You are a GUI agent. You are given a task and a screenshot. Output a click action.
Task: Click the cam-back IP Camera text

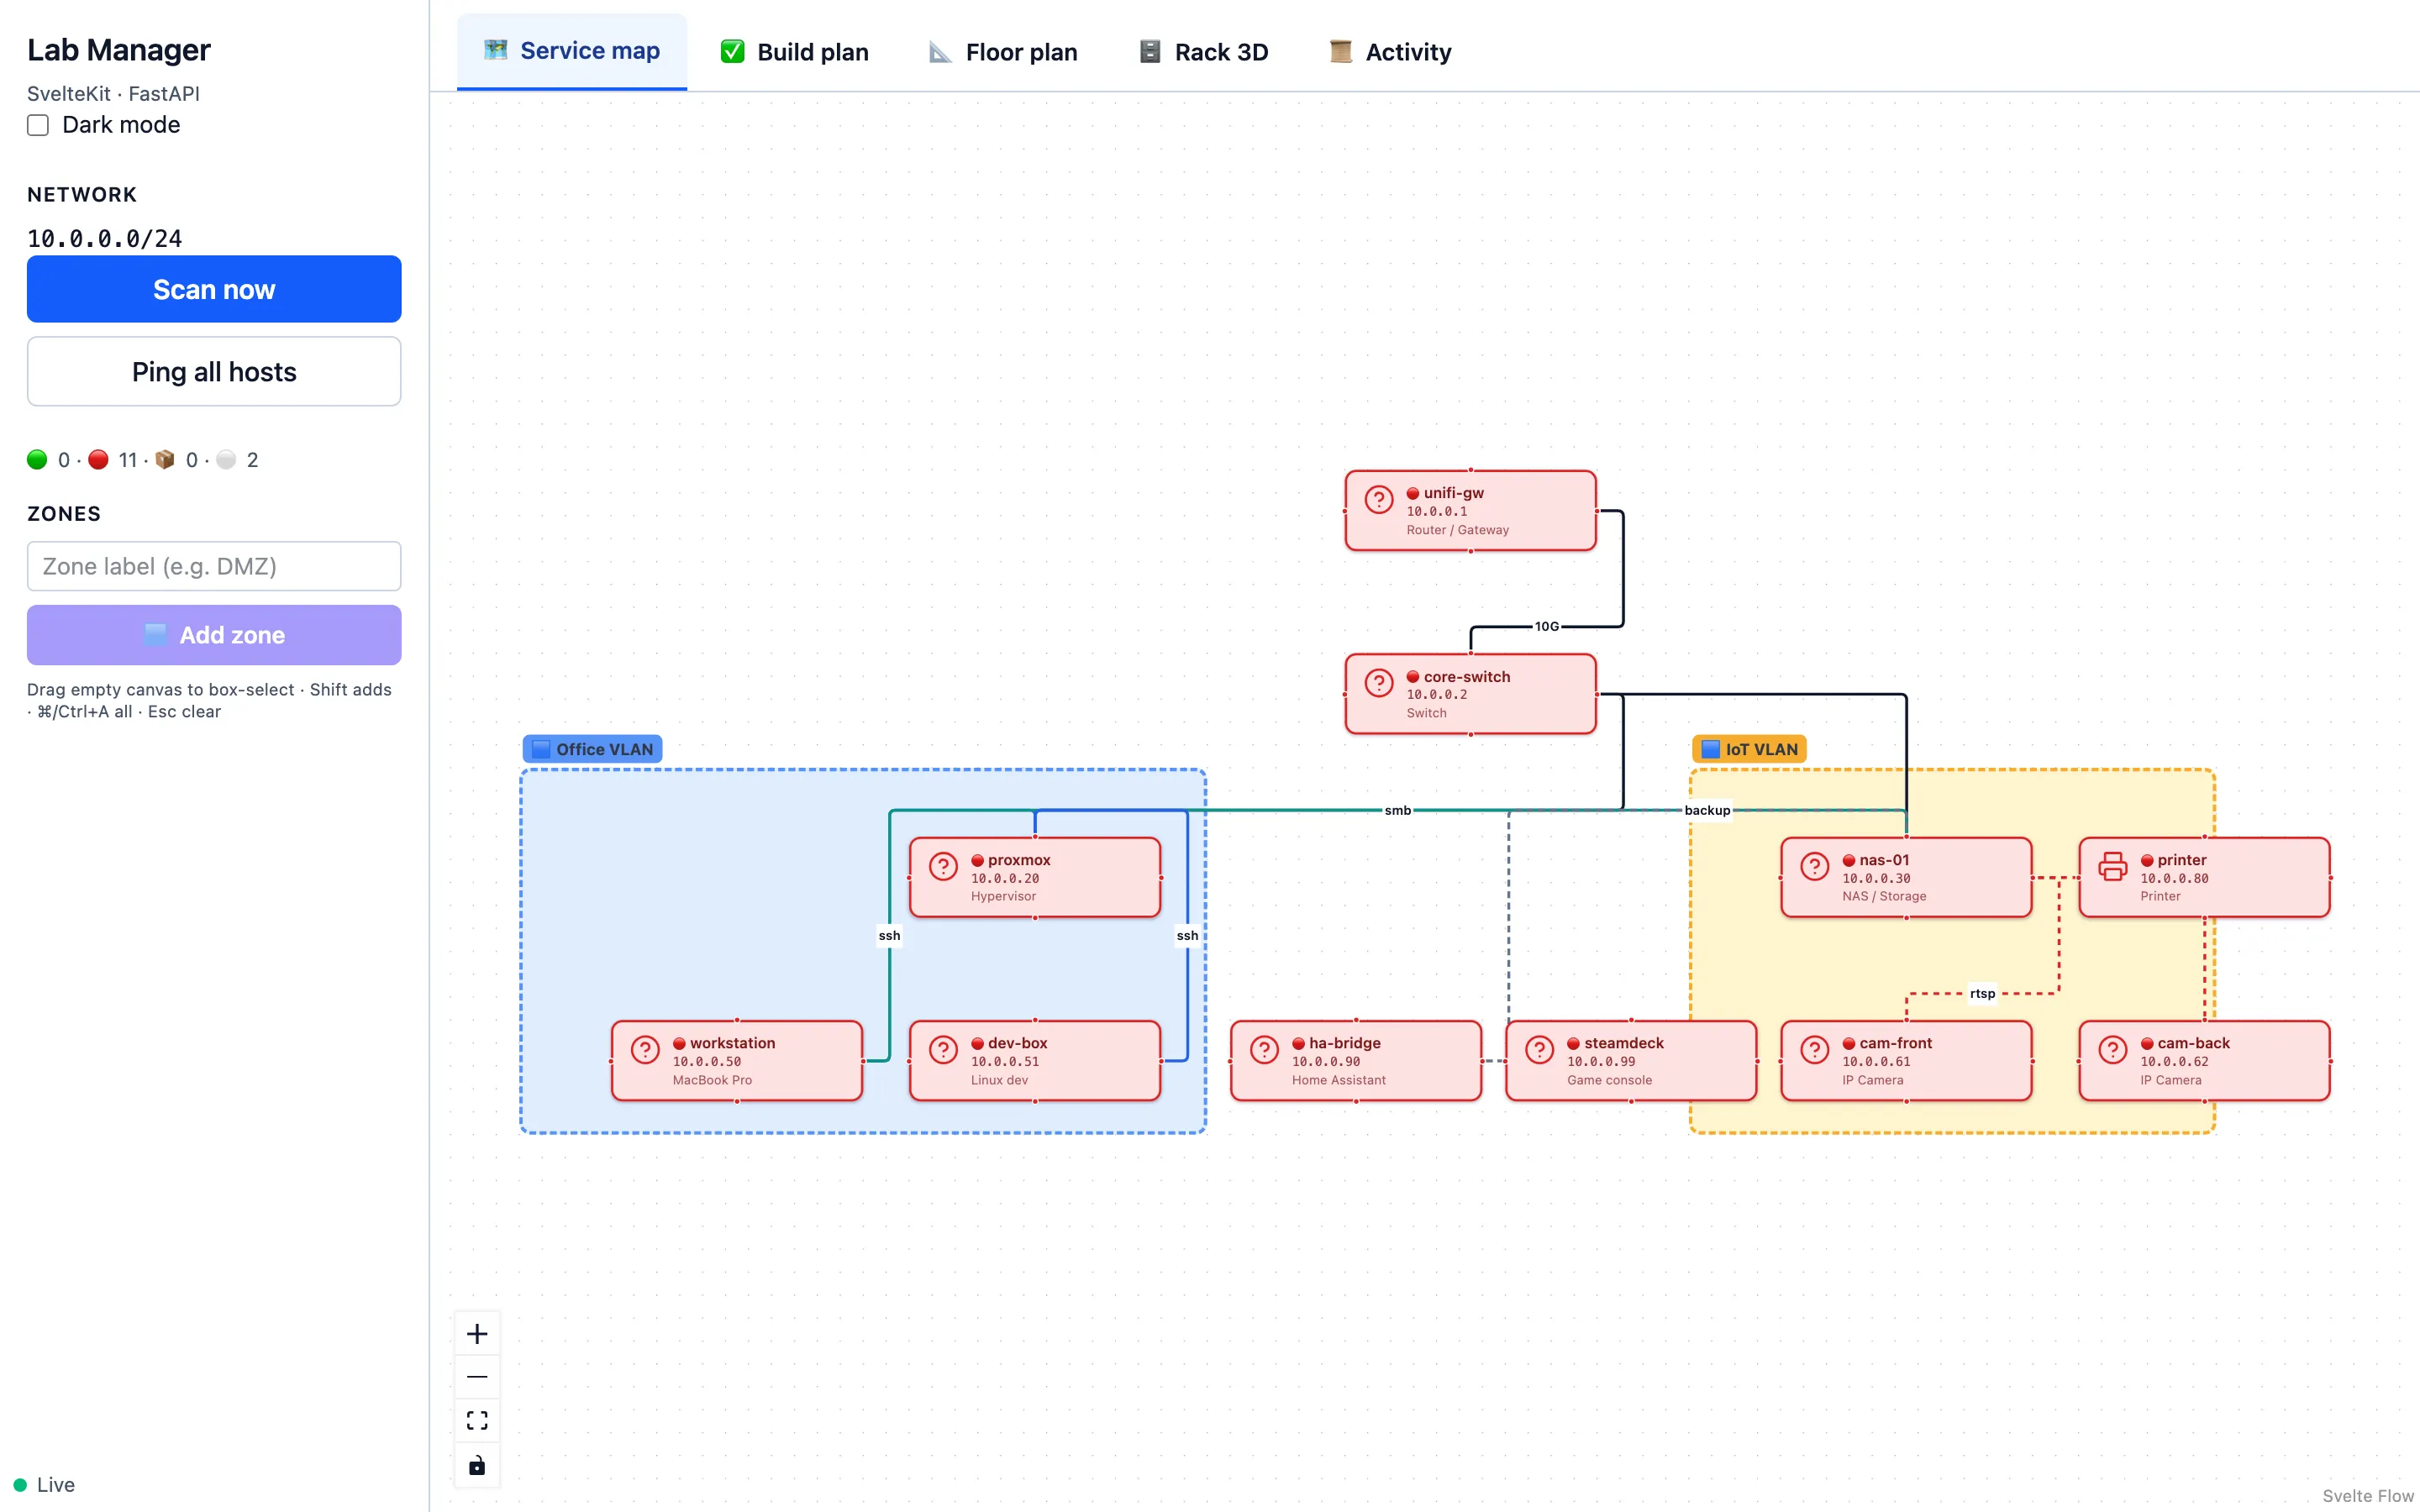point(2170,1080)
